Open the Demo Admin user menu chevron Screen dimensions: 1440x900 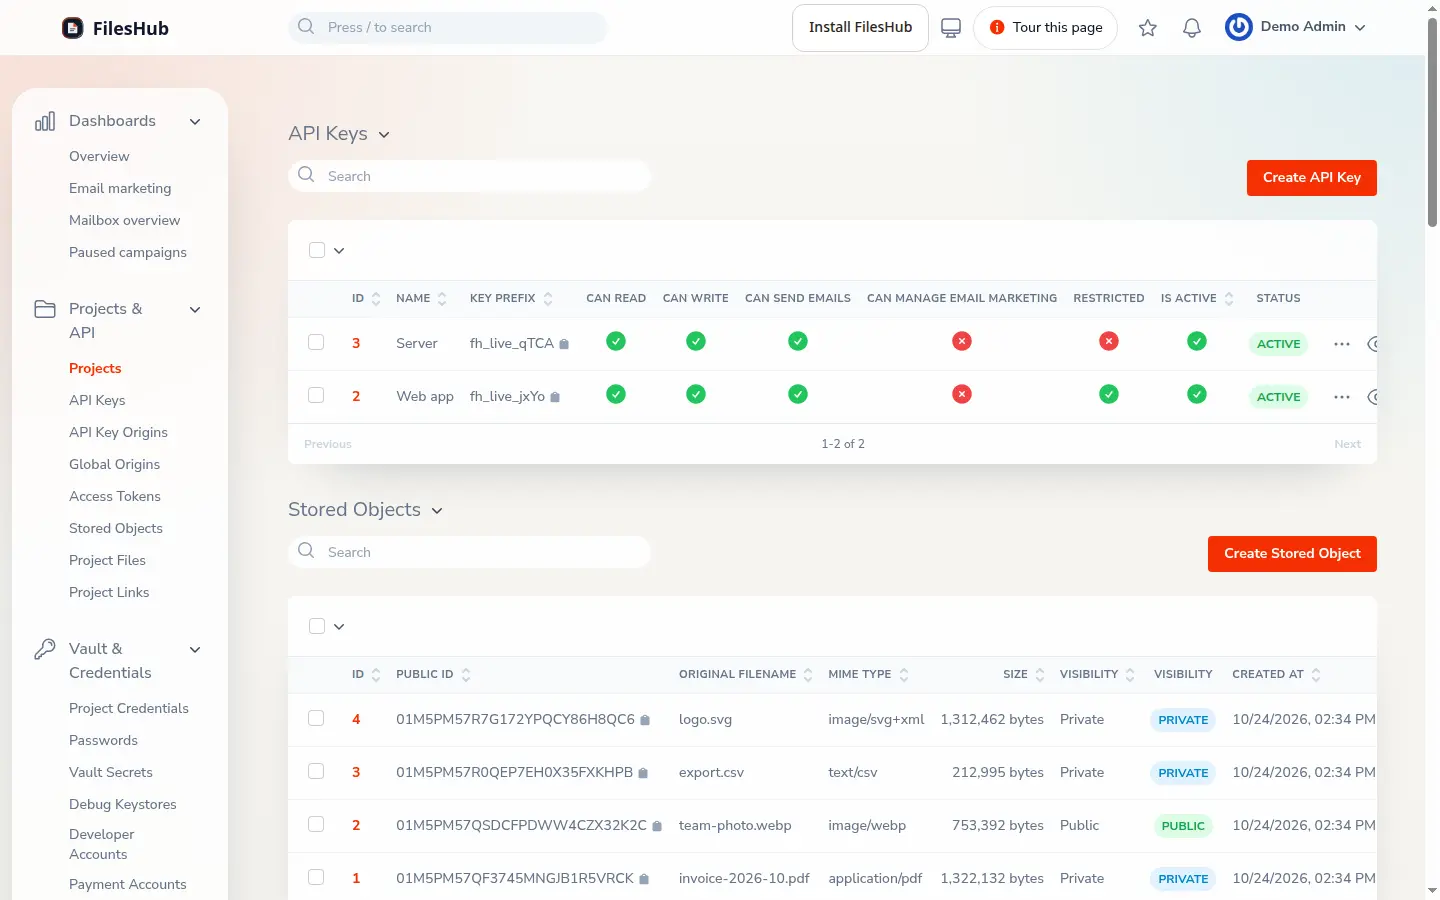pyautogui.click(x=1360, y=28)
